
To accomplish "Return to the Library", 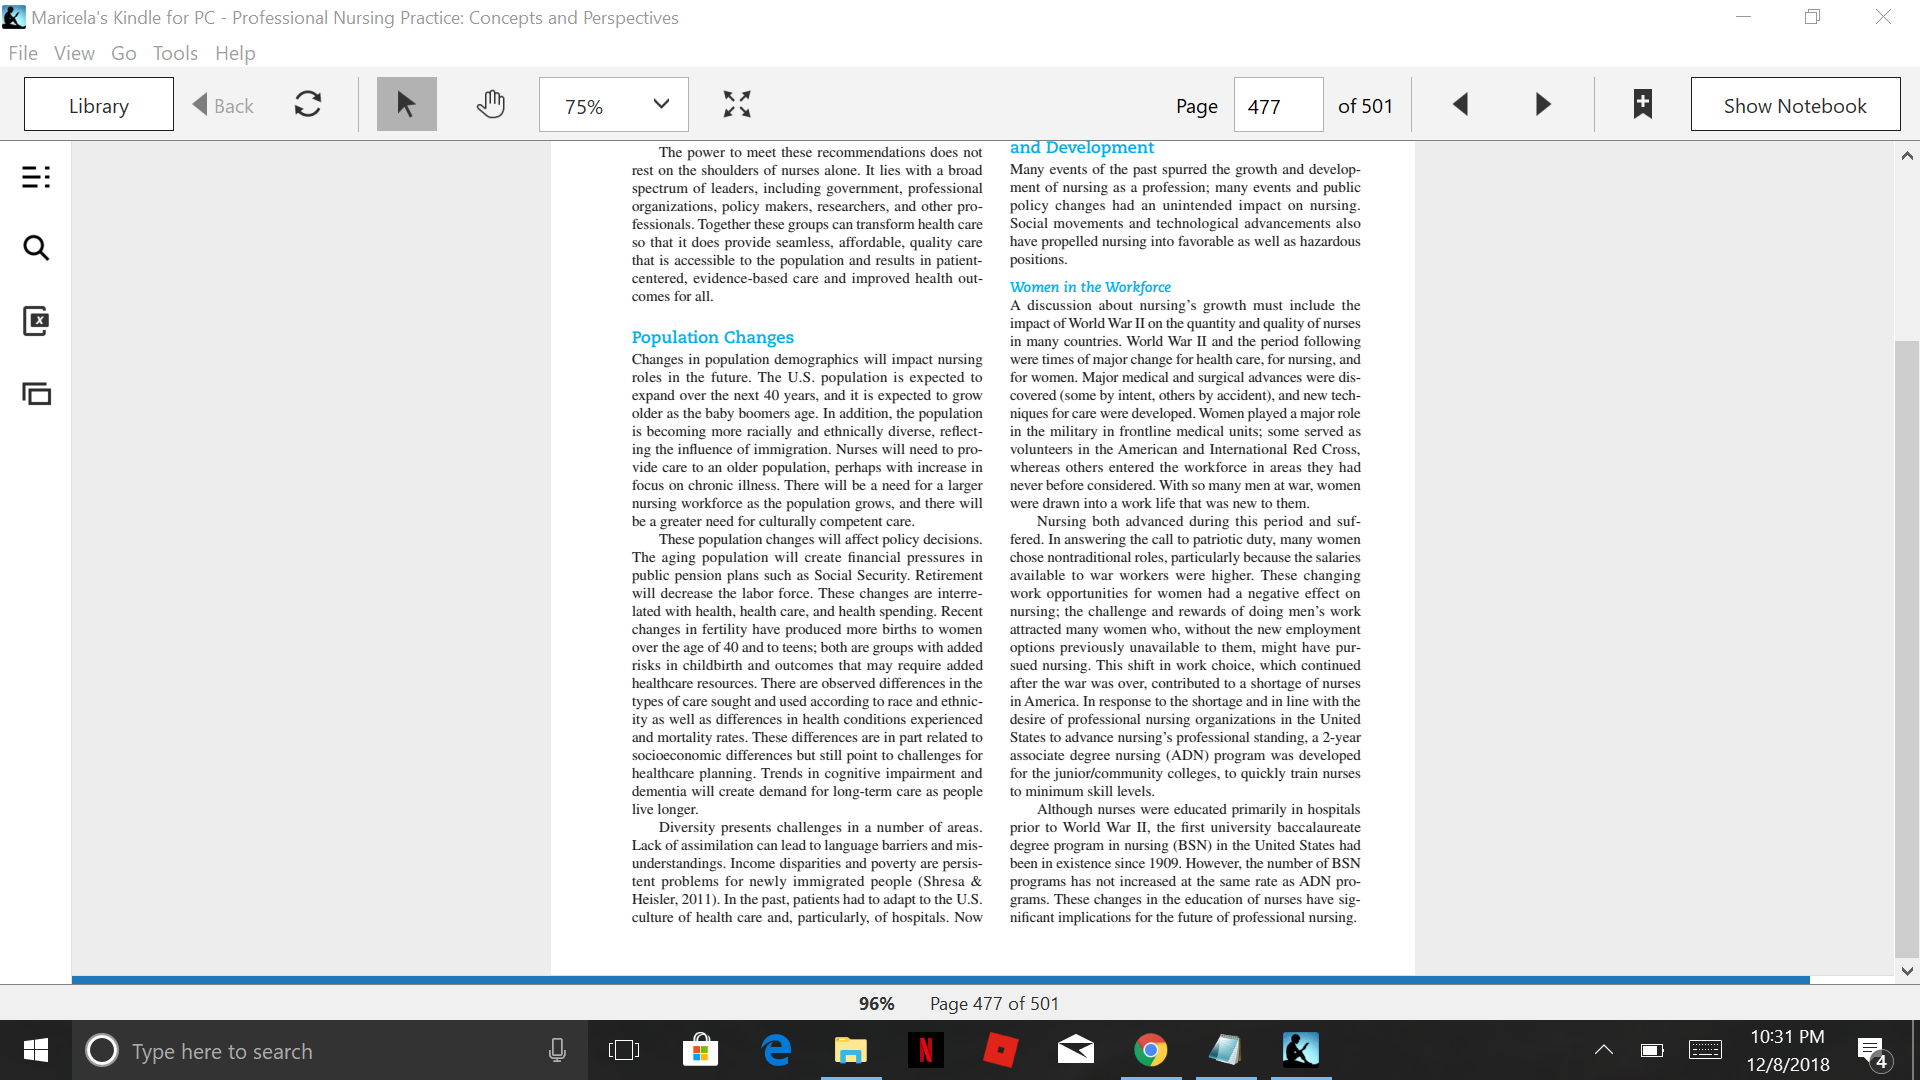I will point(99,104).
